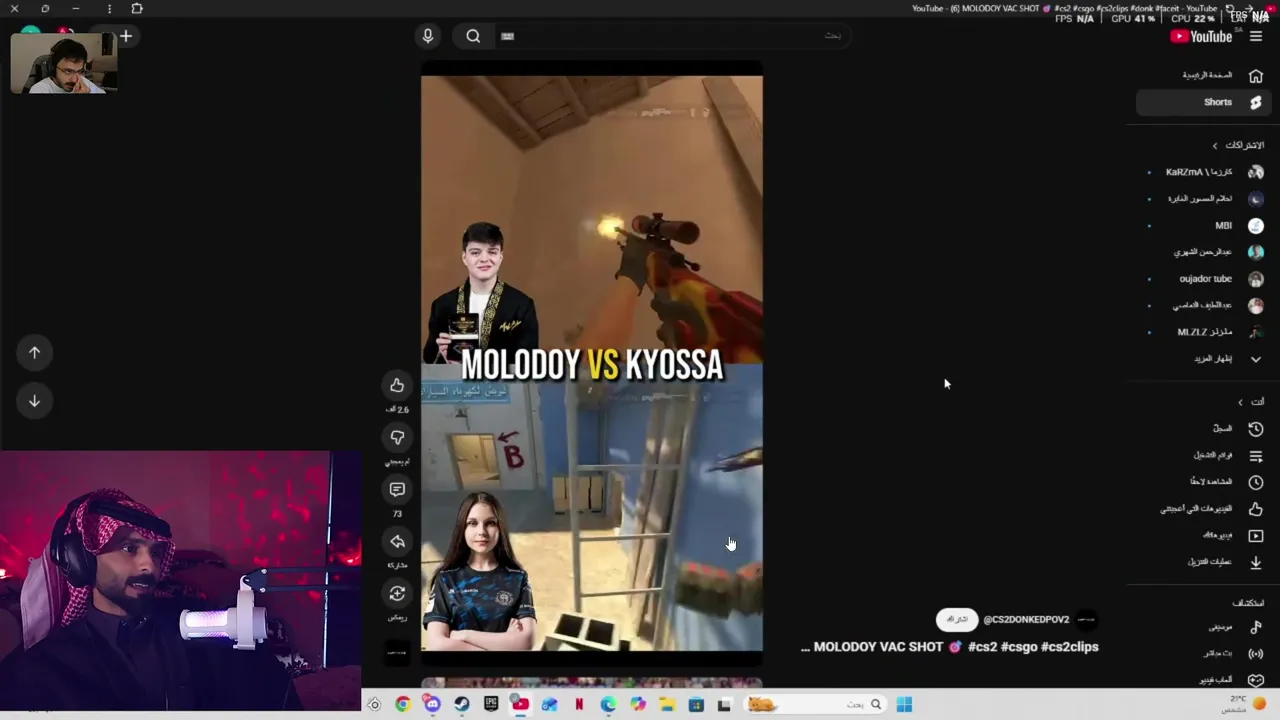Open Your videos in sidebar

tap(1205, 536)
